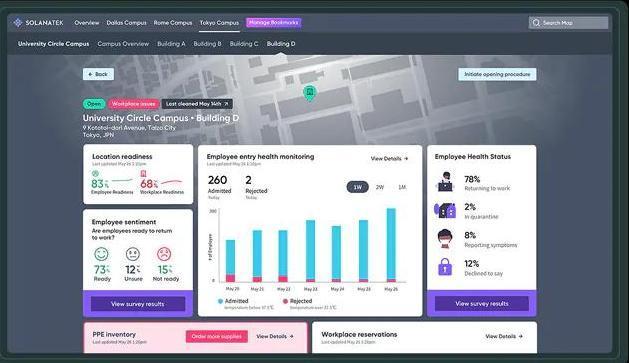Viewport: 629px width, 363px height.
Task: Open the Overview nav item
Action: 87,23
